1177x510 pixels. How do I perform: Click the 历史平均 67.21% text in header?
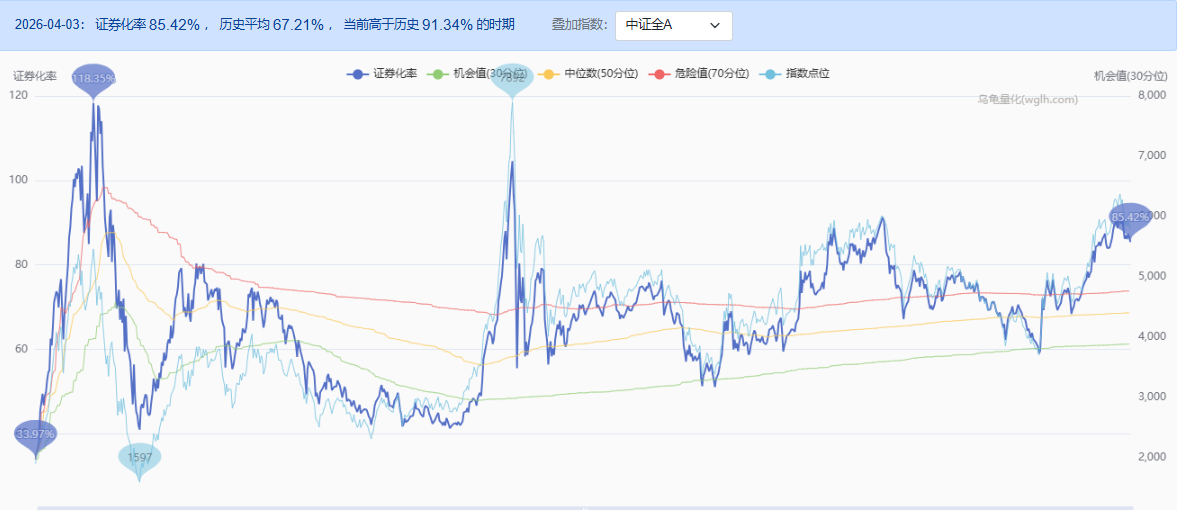click(x=272, y=25)
